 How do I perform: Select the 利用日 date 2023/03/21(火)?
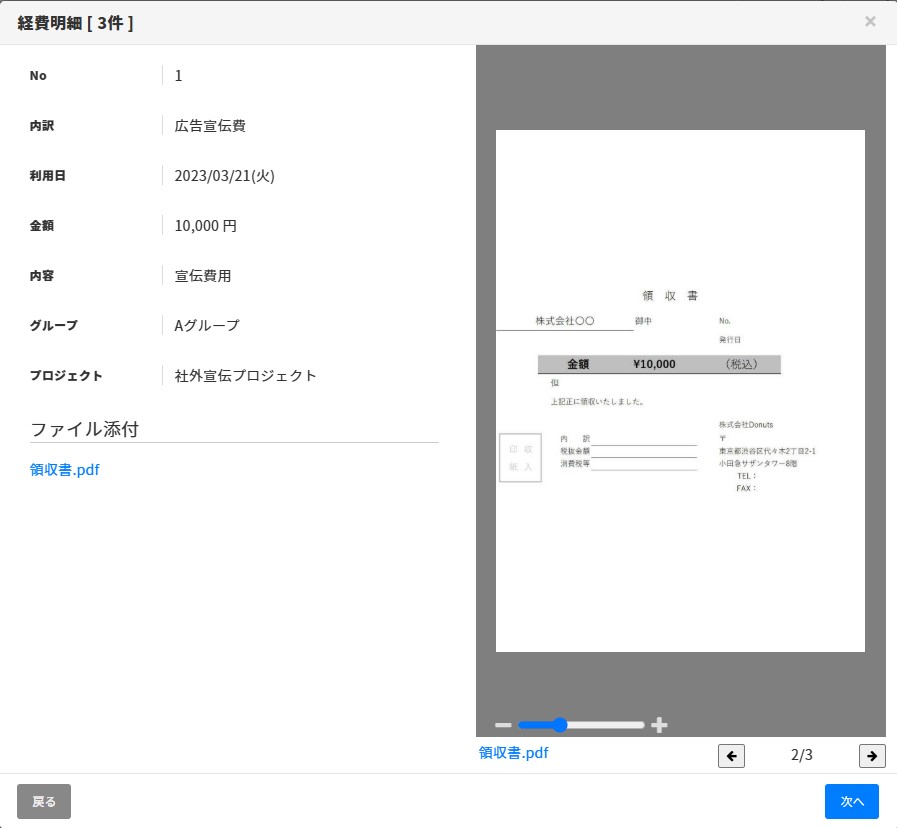click(225, 175)
